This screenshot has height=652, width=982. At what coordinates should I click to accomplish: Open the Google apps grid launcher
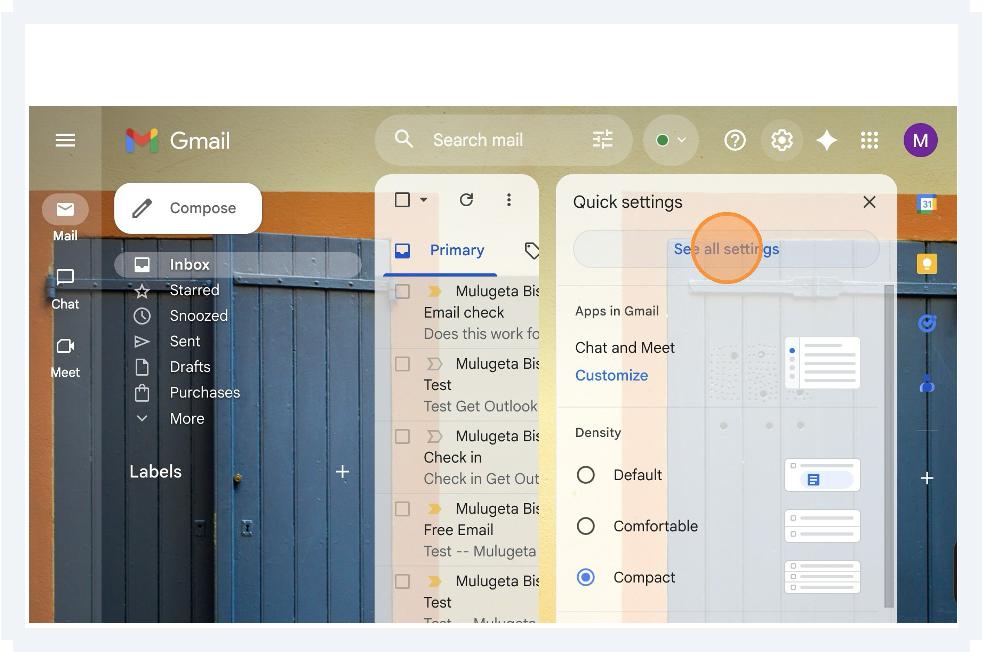pos(870,140)
